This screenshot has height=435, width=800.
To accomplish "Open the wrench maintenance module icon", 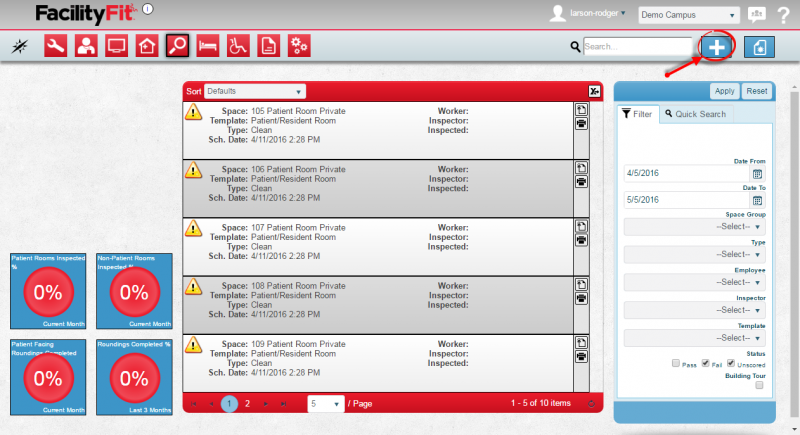I will click(56, 45).
